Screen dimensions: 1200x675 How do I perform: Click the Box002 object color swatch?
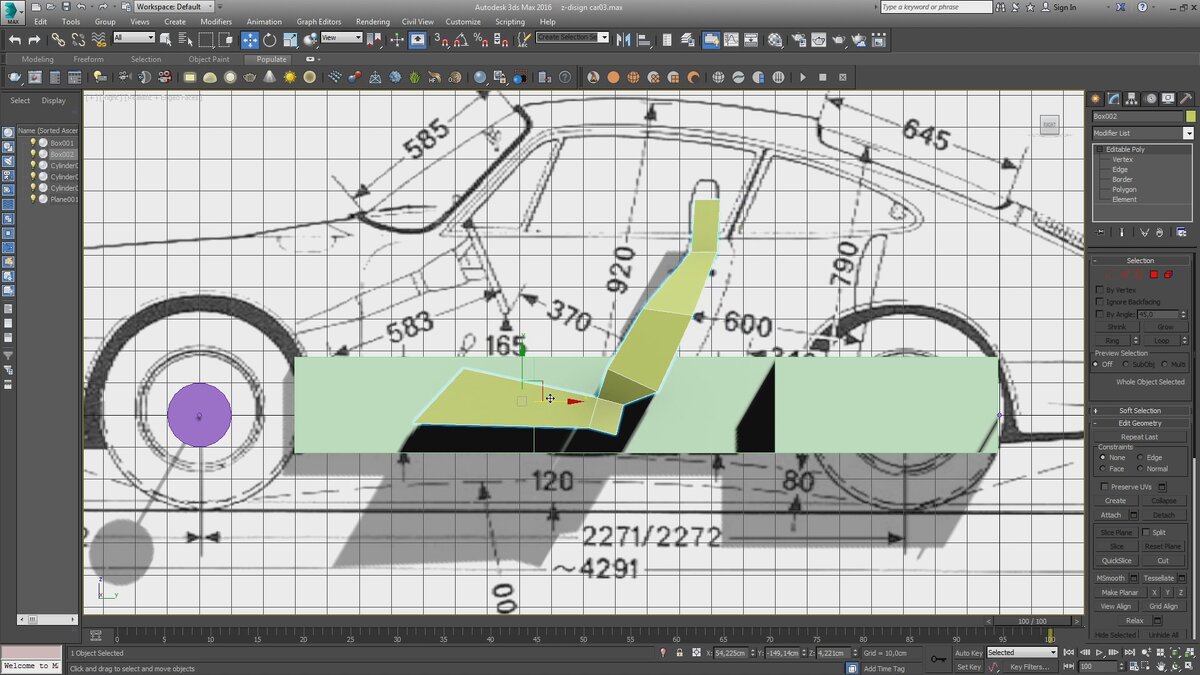pos(1190,117)
